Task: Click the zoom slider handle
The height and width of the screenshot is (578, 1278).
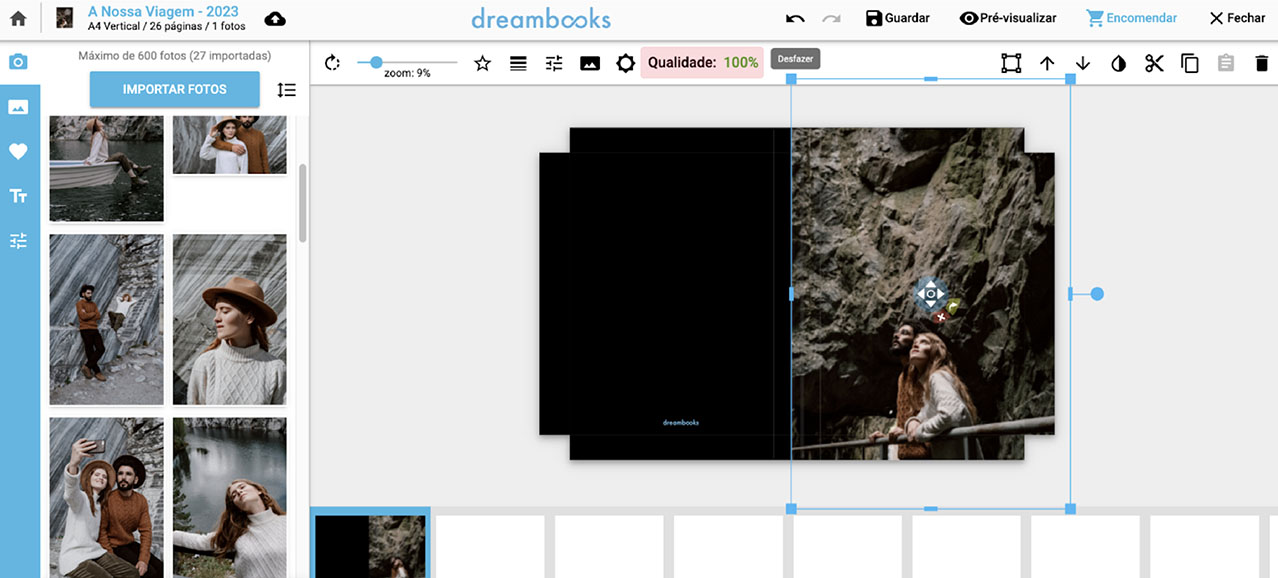Action: [x=376, y=62]
